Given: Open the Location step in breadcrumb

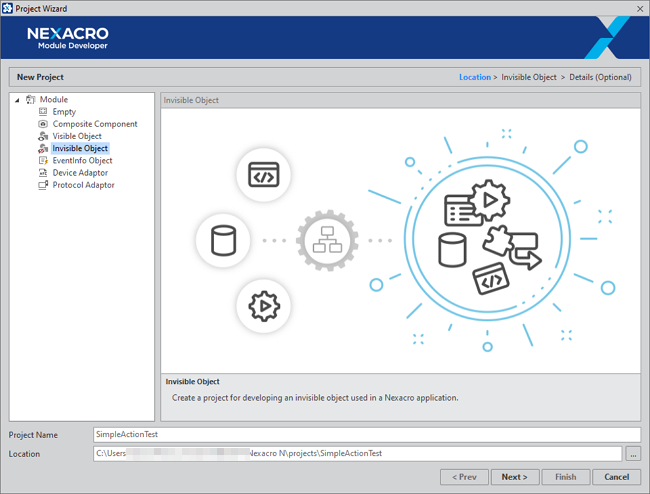Looking at the screenshot, I should [x=474, y=77].
